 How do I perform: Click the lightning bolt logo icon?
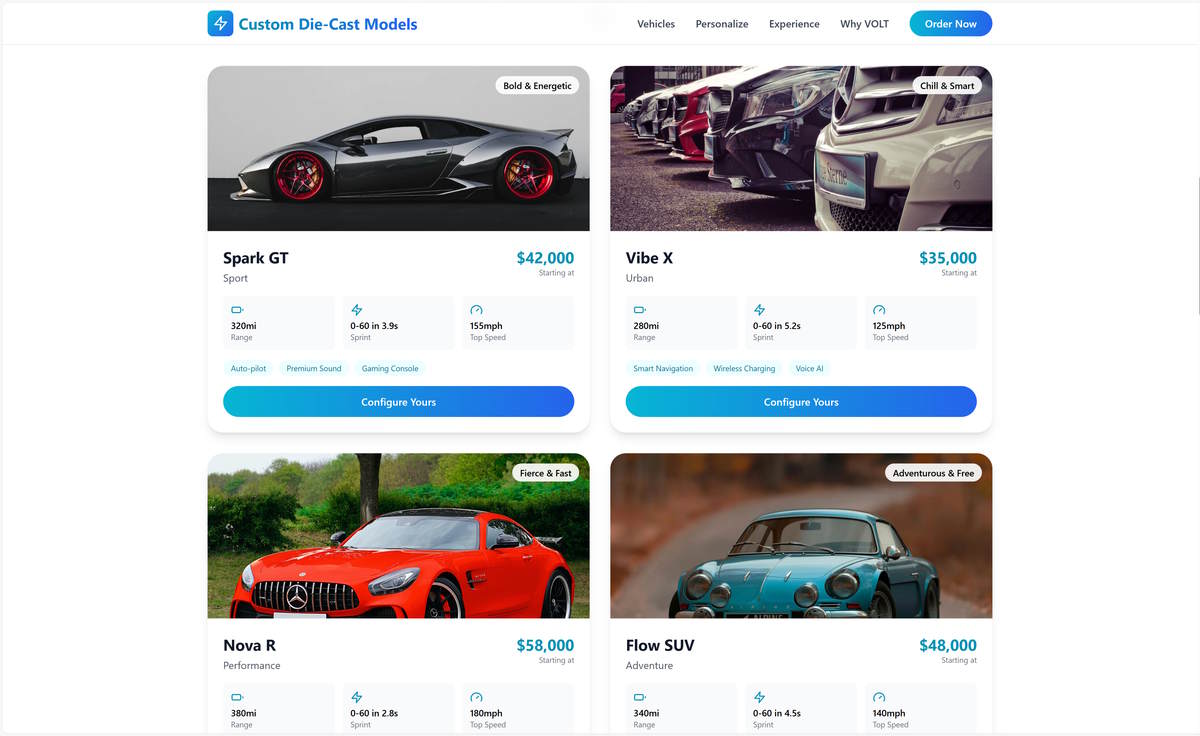pyautogui.click(x=220, y=24)
